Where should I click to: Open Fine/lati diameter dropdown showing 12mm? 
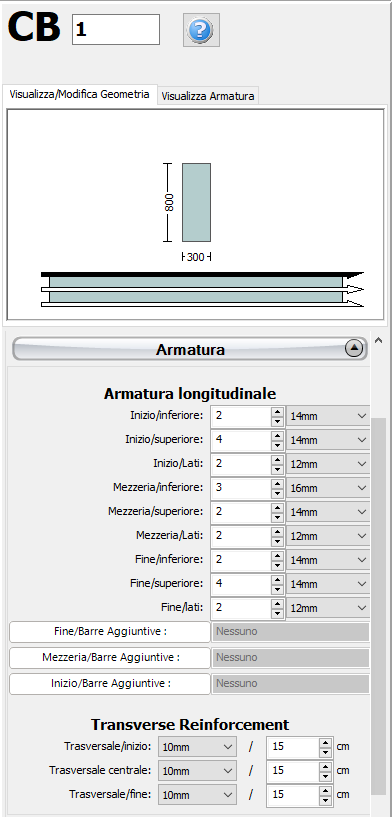[x=328, y=608]
